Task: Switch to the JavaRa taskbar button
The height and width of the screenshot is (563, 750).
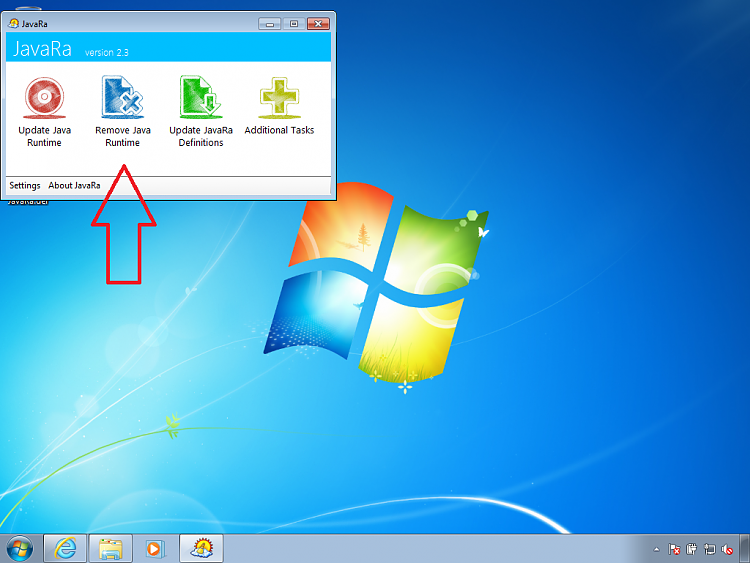Action: click(x=201, y=548)
